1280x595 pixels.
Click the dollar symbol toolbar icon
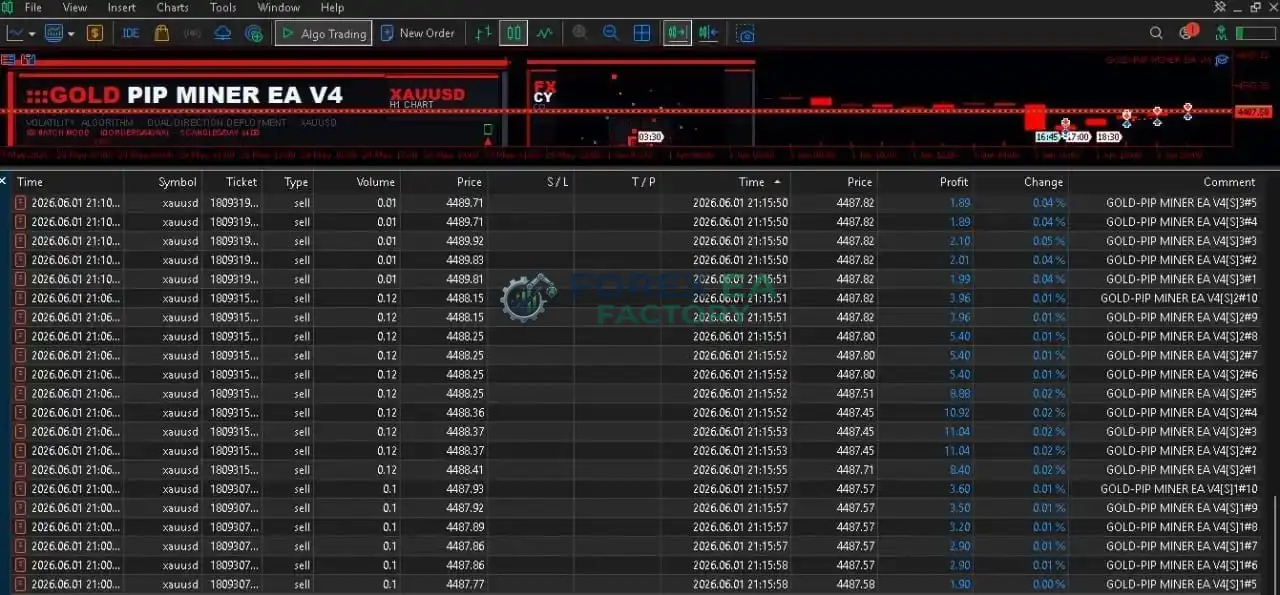(x=94, y=33)
